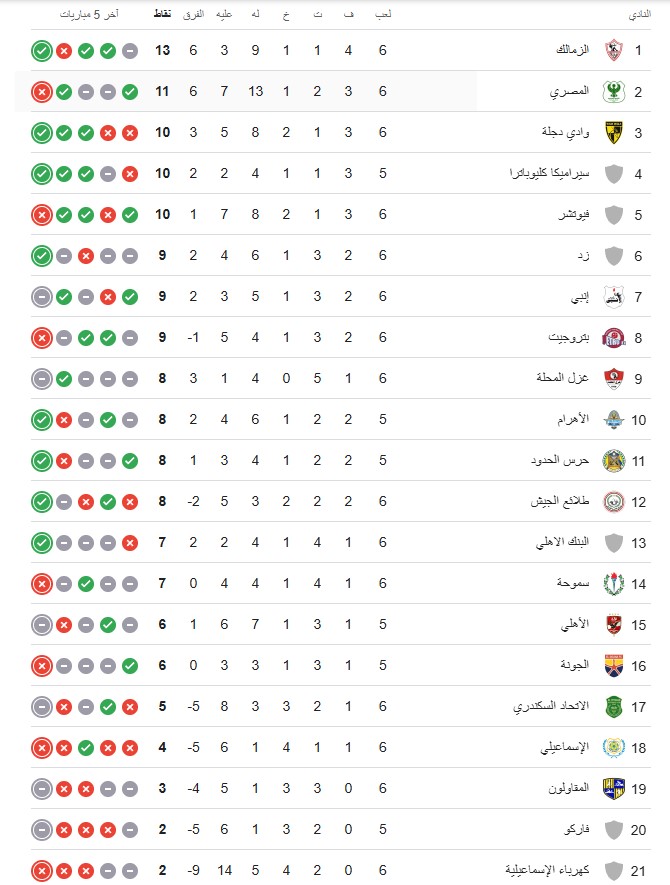Click the Al Ahly red eagle logo
This screenshot has width=670, height=885.
(614, 625)
